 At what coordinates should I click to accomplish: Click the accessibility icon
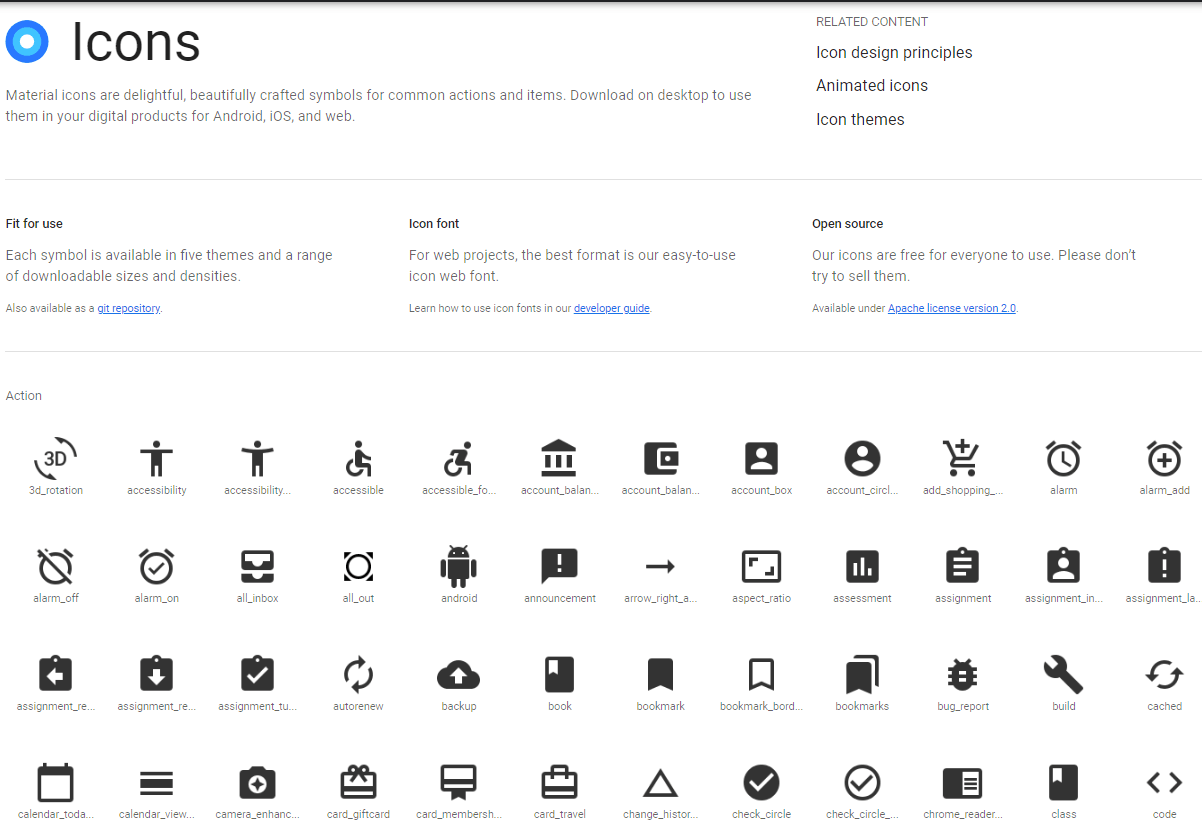[157, 458]
